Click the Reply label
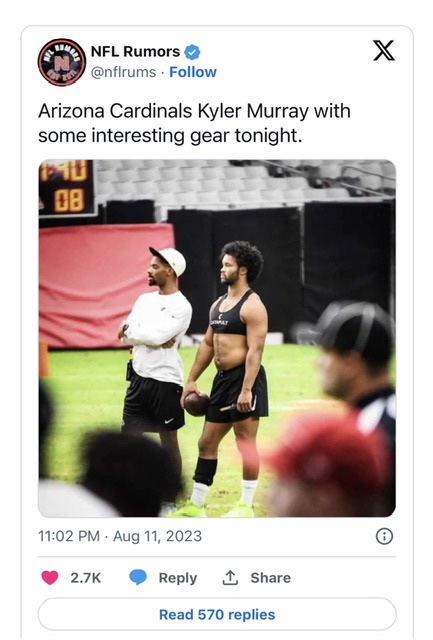 click(x=178, y=578)
